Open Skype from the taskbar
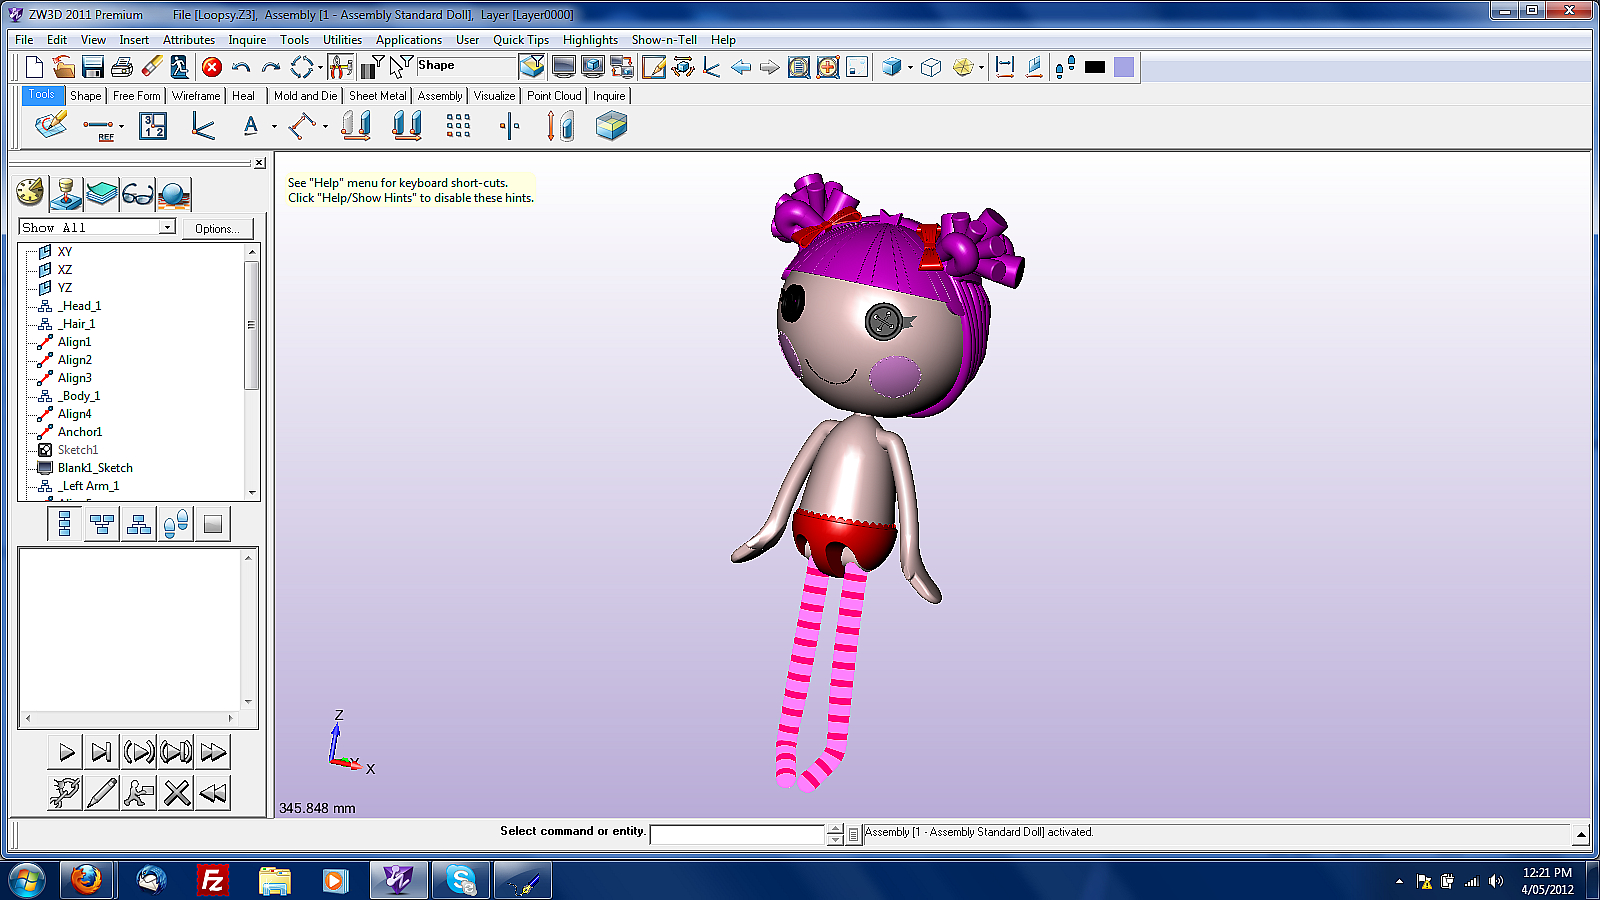The width and height of the screenshot is (1600, 900). point(460,880)
